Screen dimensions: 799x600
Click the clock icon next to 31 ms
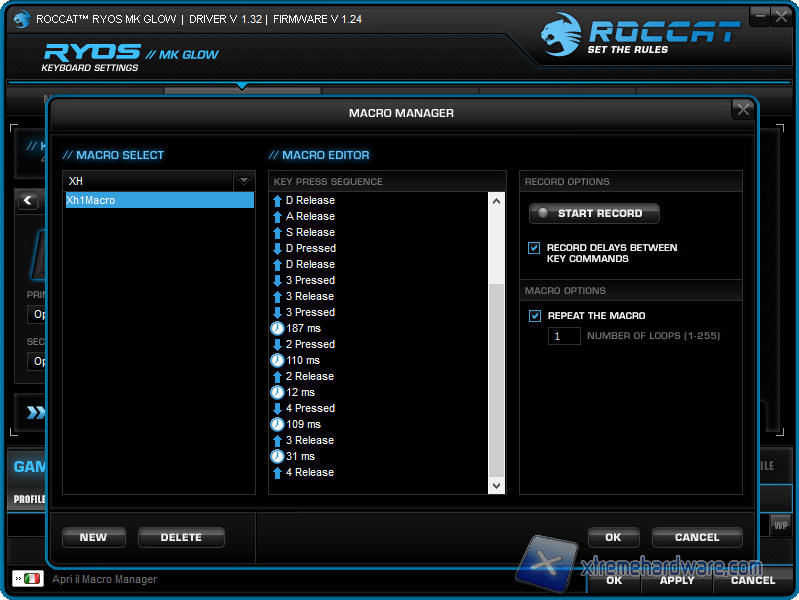coord(277,456)
